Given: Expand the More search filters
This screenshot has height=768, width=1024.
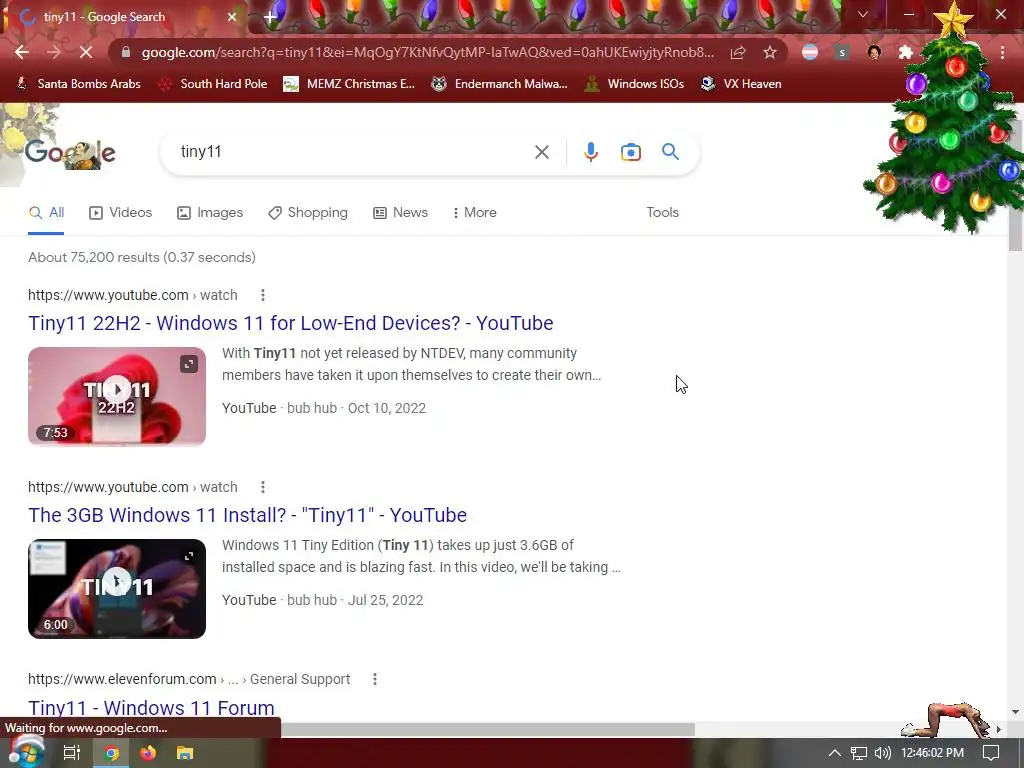Looking at the screenshot, I should (x=475, y=213).
